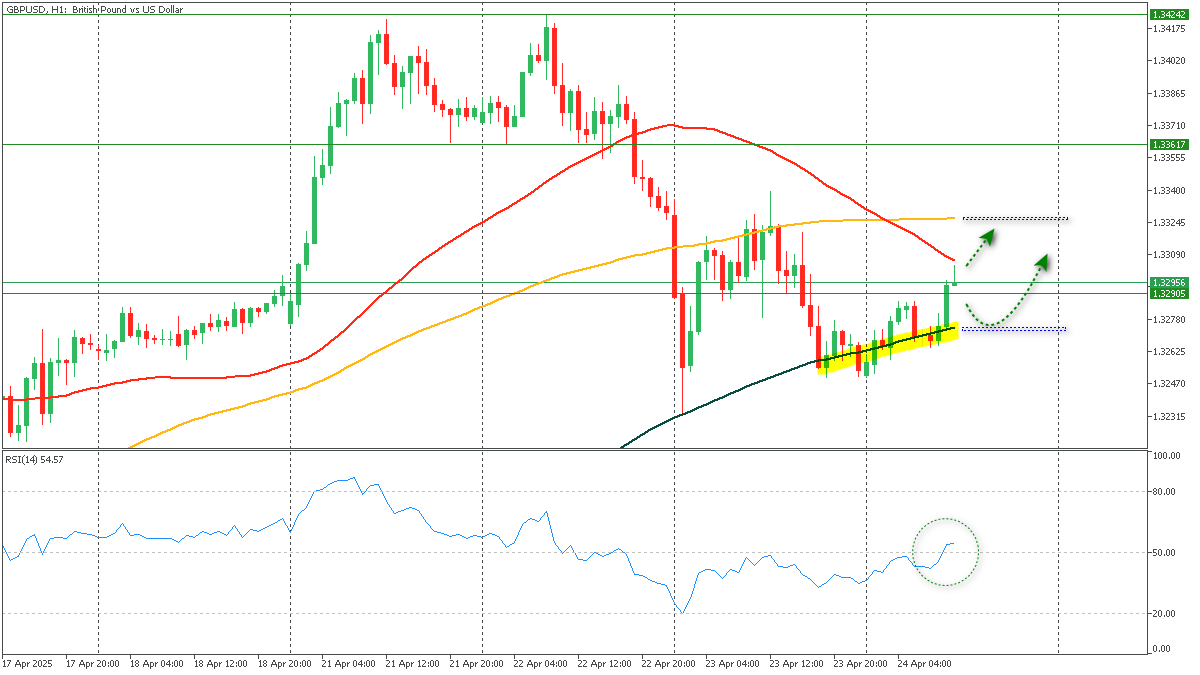Open the RSI(14) 54.57 indicator label

36,459
